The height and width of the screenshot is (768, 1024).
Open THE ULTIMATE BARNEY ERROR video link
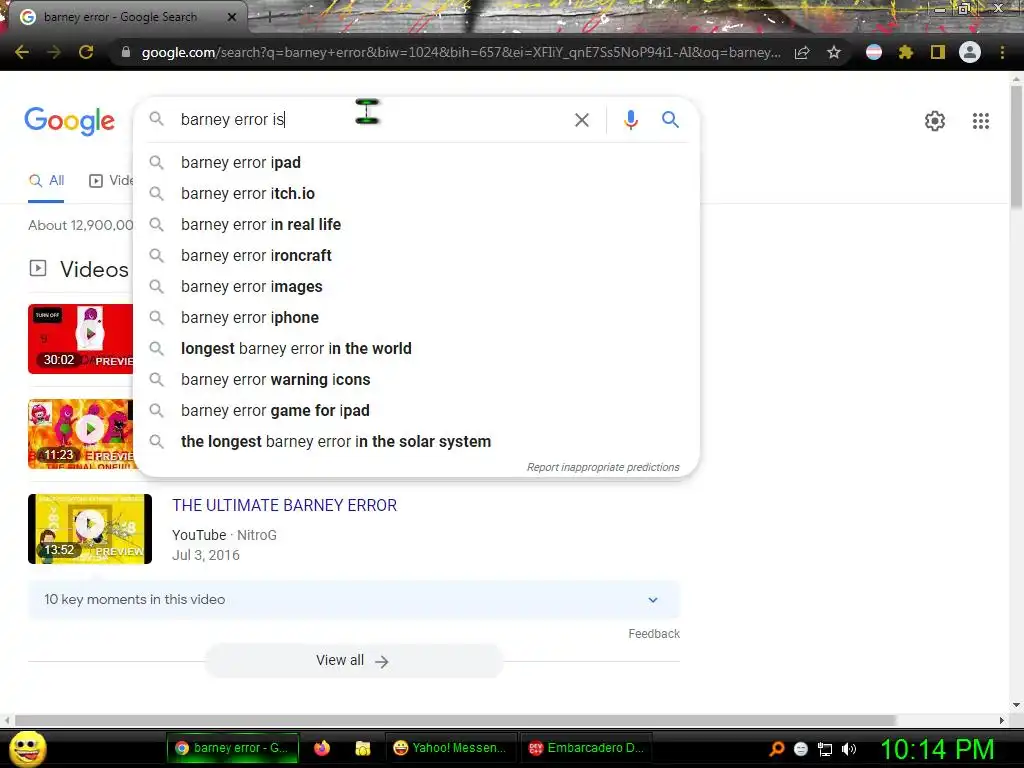(x=284, y=505)
